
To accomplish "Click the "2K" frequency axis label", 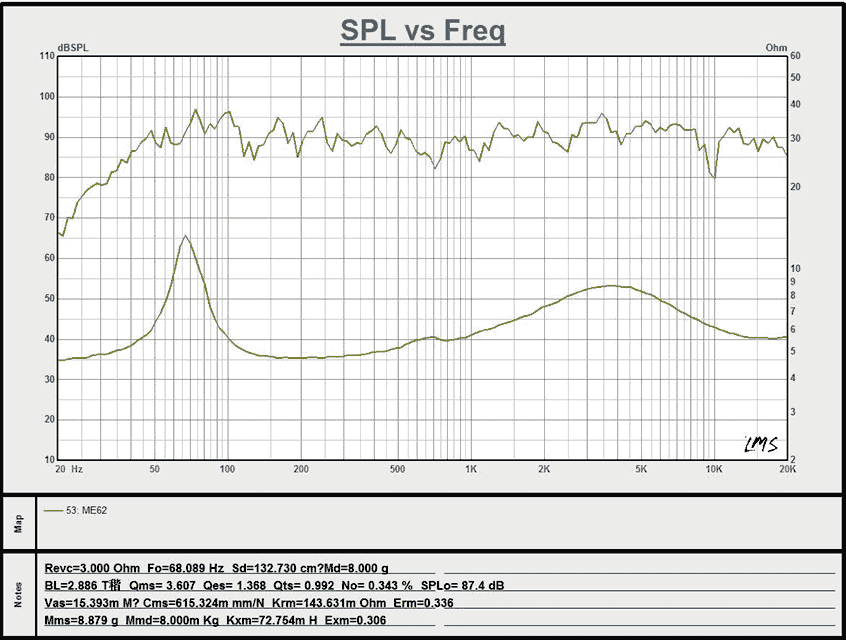I will (544, 469).
